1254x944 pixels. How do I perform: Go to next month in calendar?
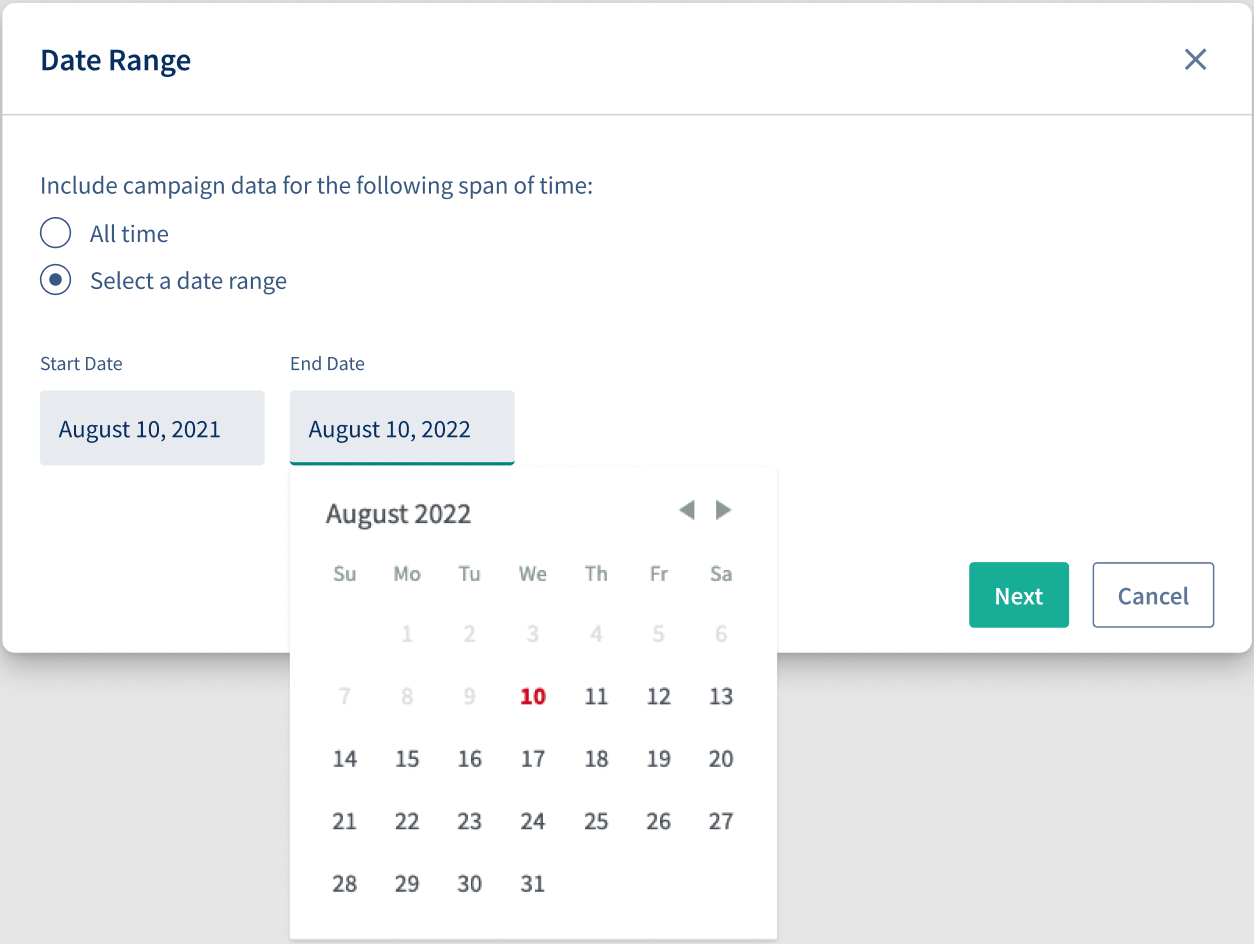pos(723,511)
